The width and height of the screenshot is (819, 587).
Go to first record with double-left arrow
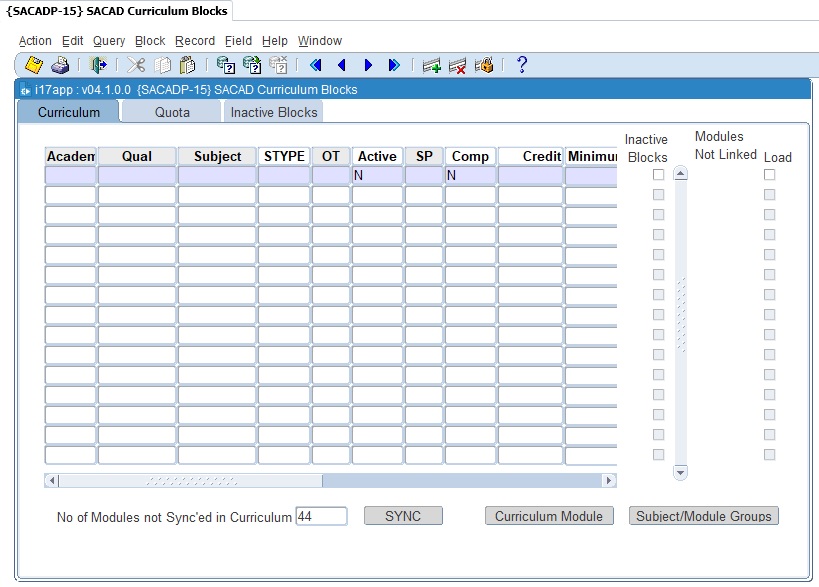tap(316, 65)
